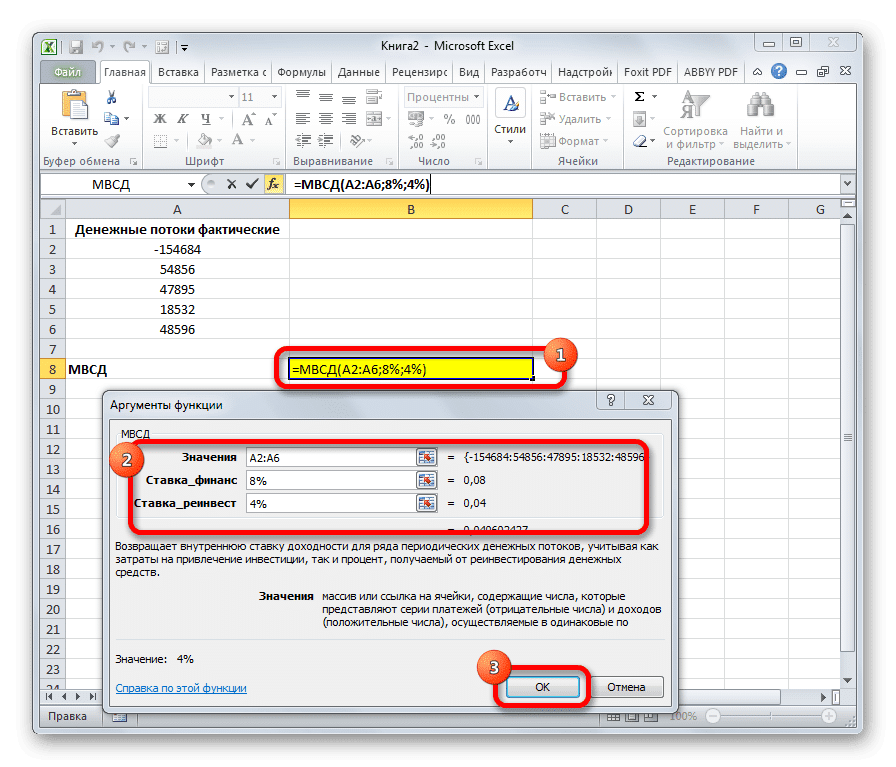Open the Файл tab

coord(68,72)
